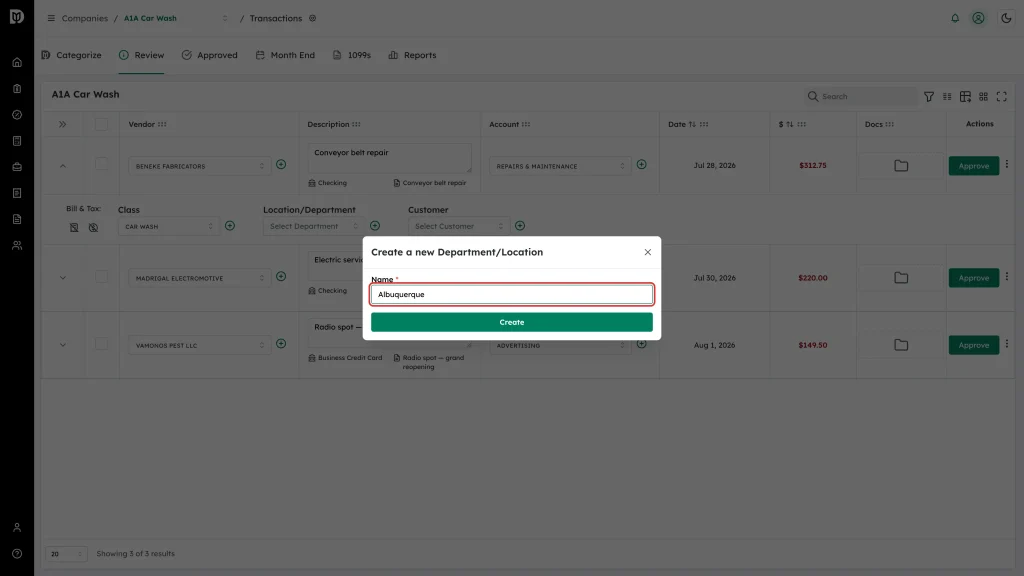Toggle checkbox for Madrigal Electromotive row
The height and width of the screenshot is (576, 1024).
tap(101, 276)
